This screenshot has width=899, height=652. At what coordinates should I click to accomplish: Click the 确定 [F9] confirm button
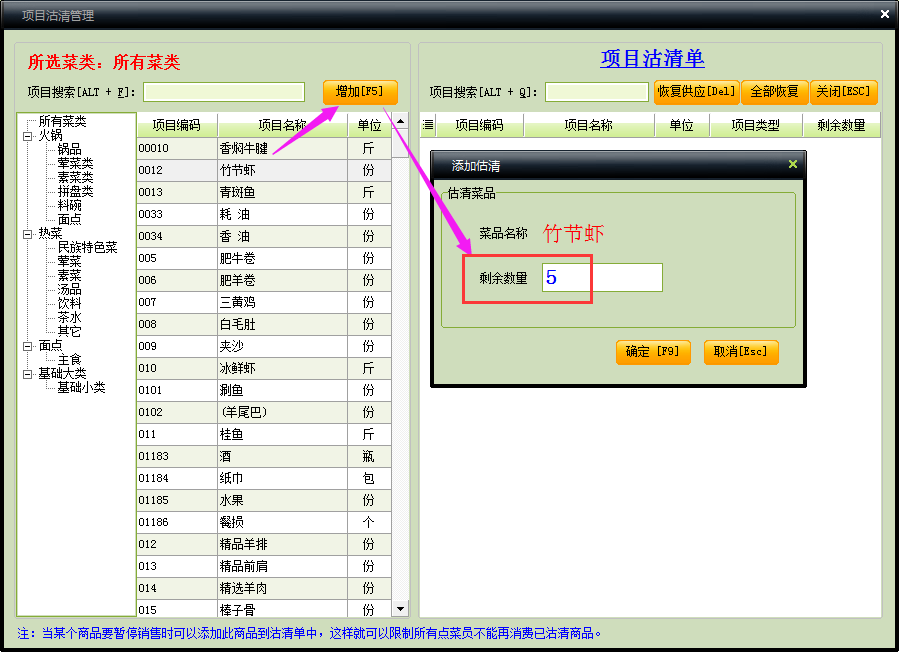tap(652, 352)
